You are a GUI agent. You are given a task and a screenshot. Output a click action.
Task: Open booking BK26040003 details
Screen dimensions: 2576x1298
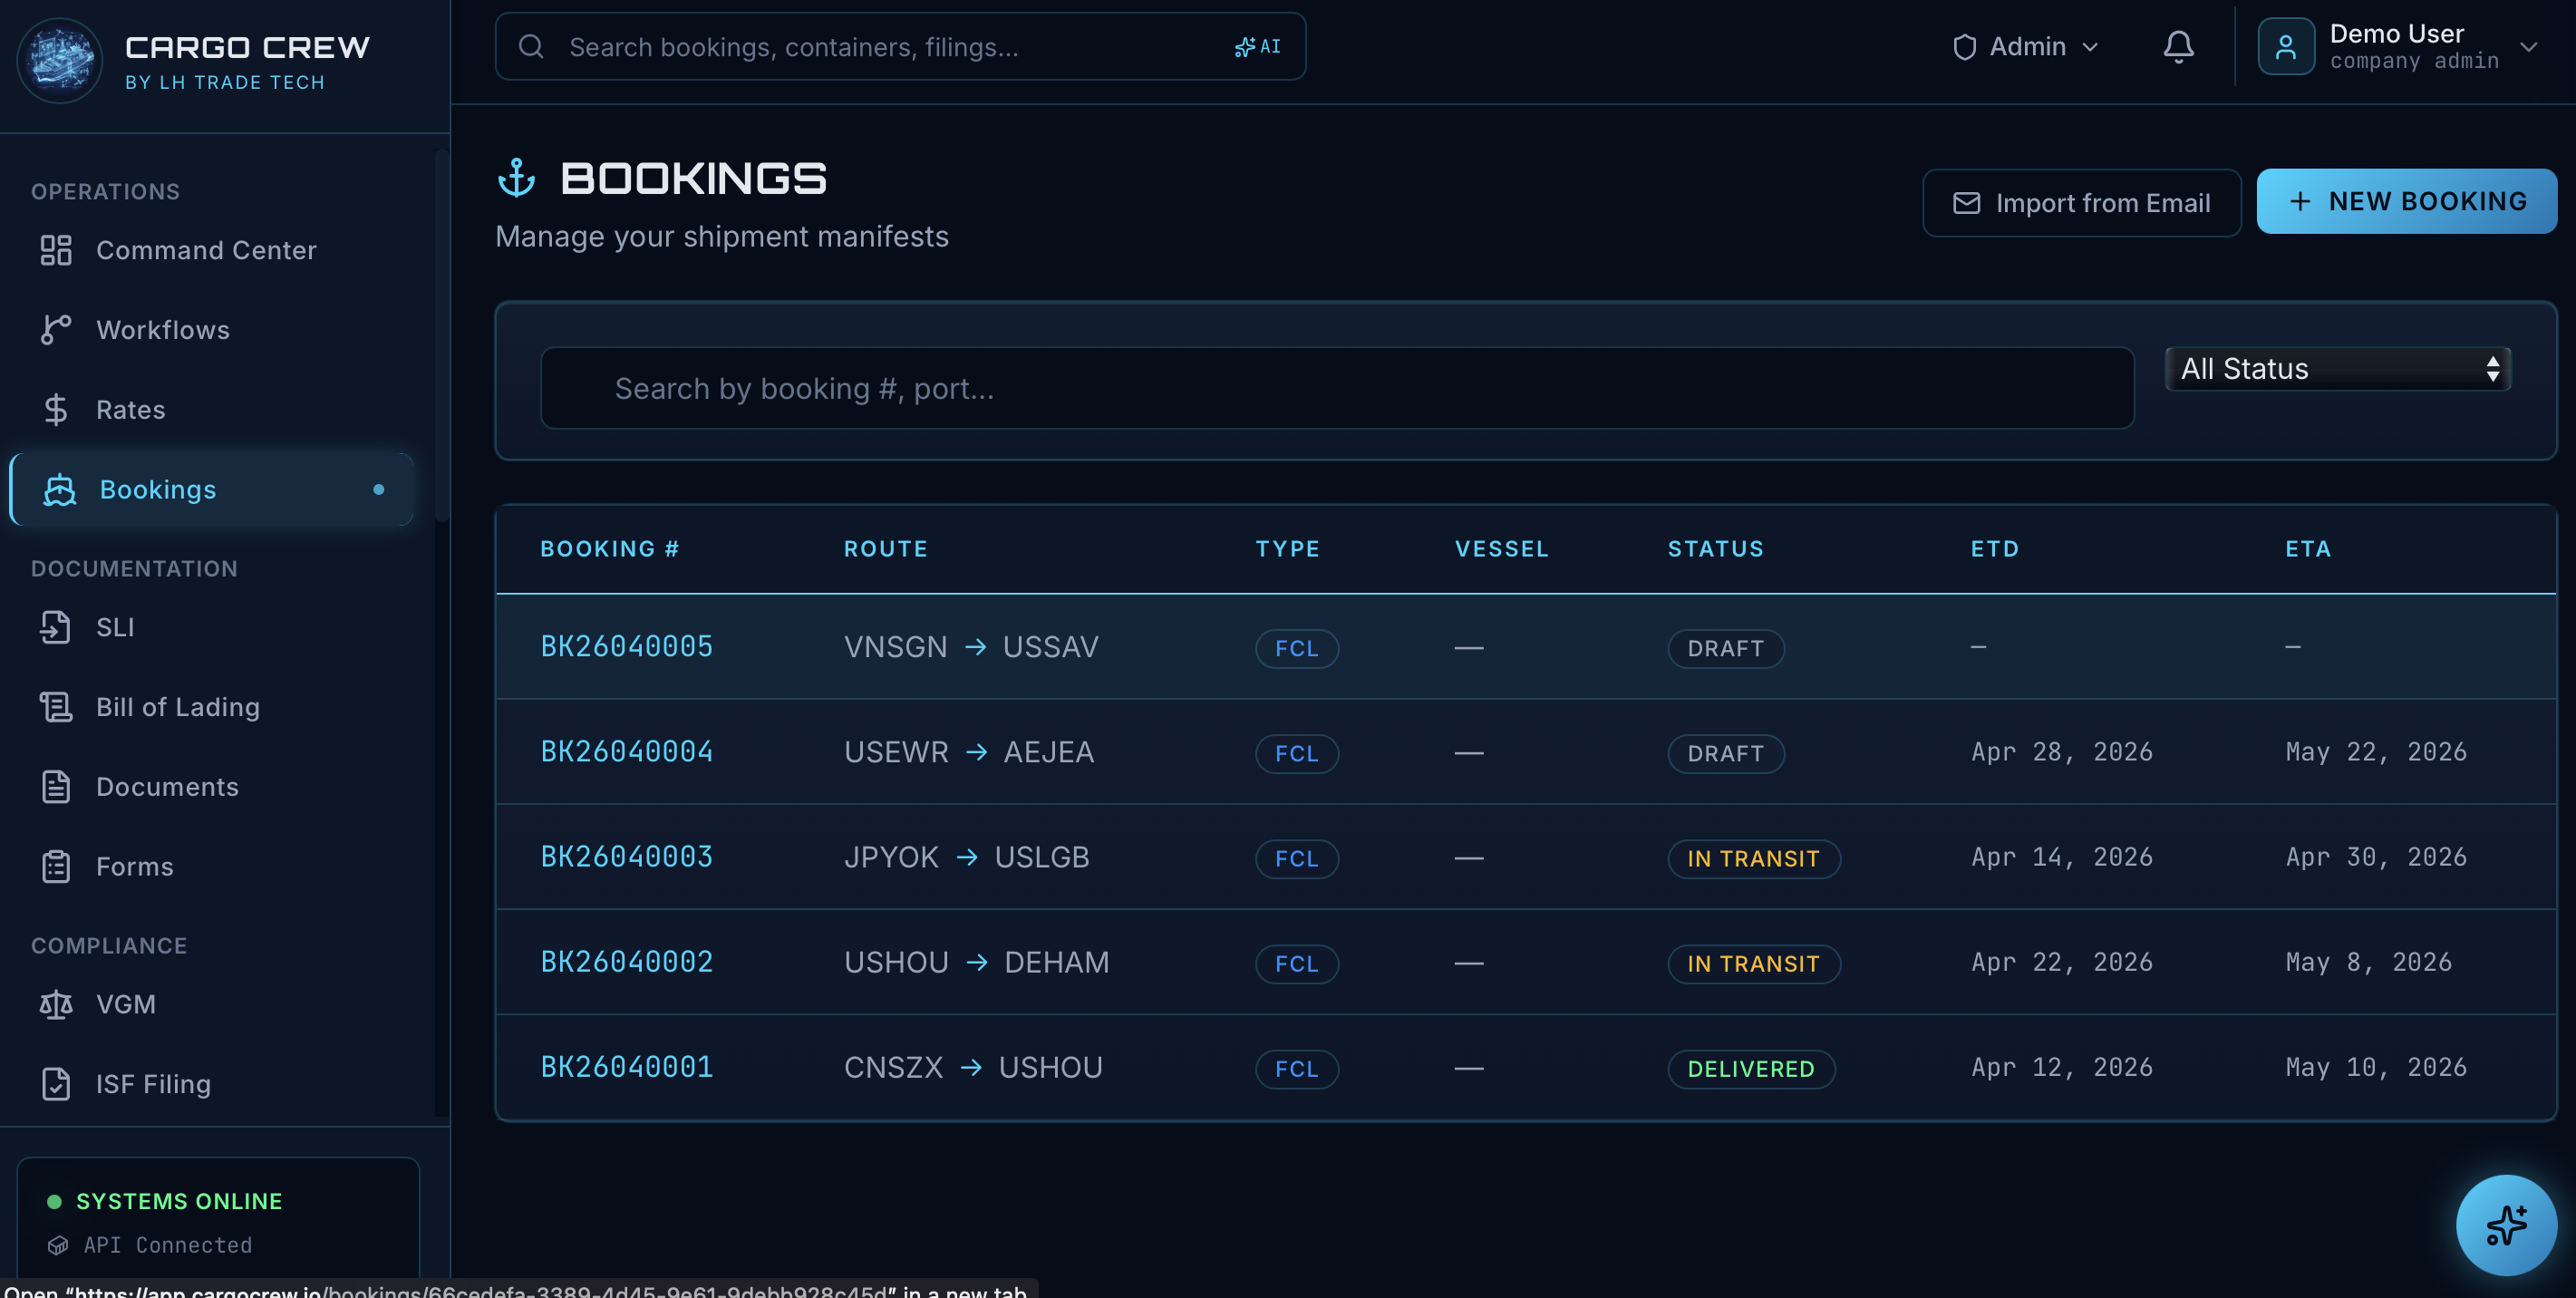coord(626,857)
